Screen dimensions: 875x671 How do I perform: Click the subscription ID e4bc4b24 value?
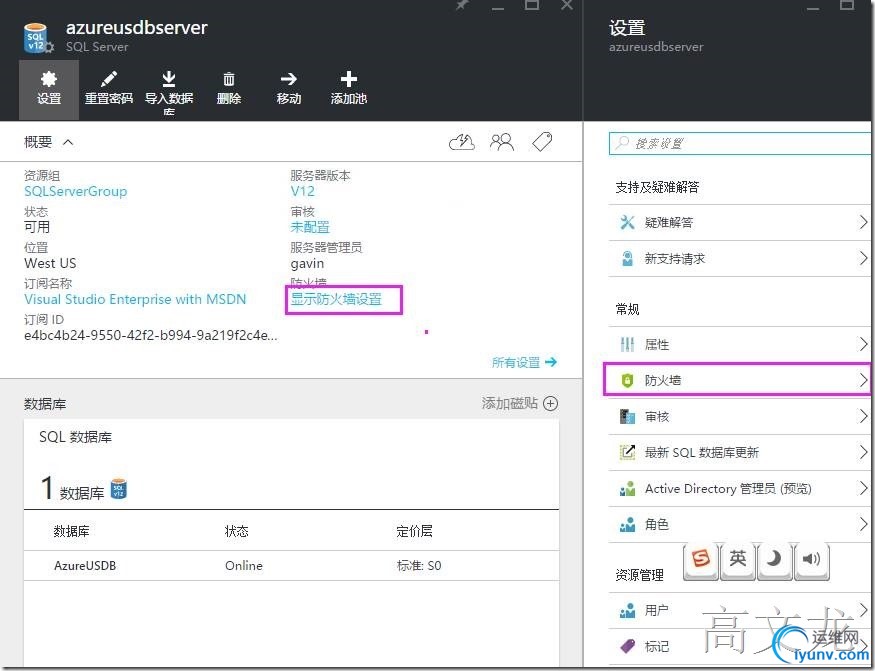[151, 336]
